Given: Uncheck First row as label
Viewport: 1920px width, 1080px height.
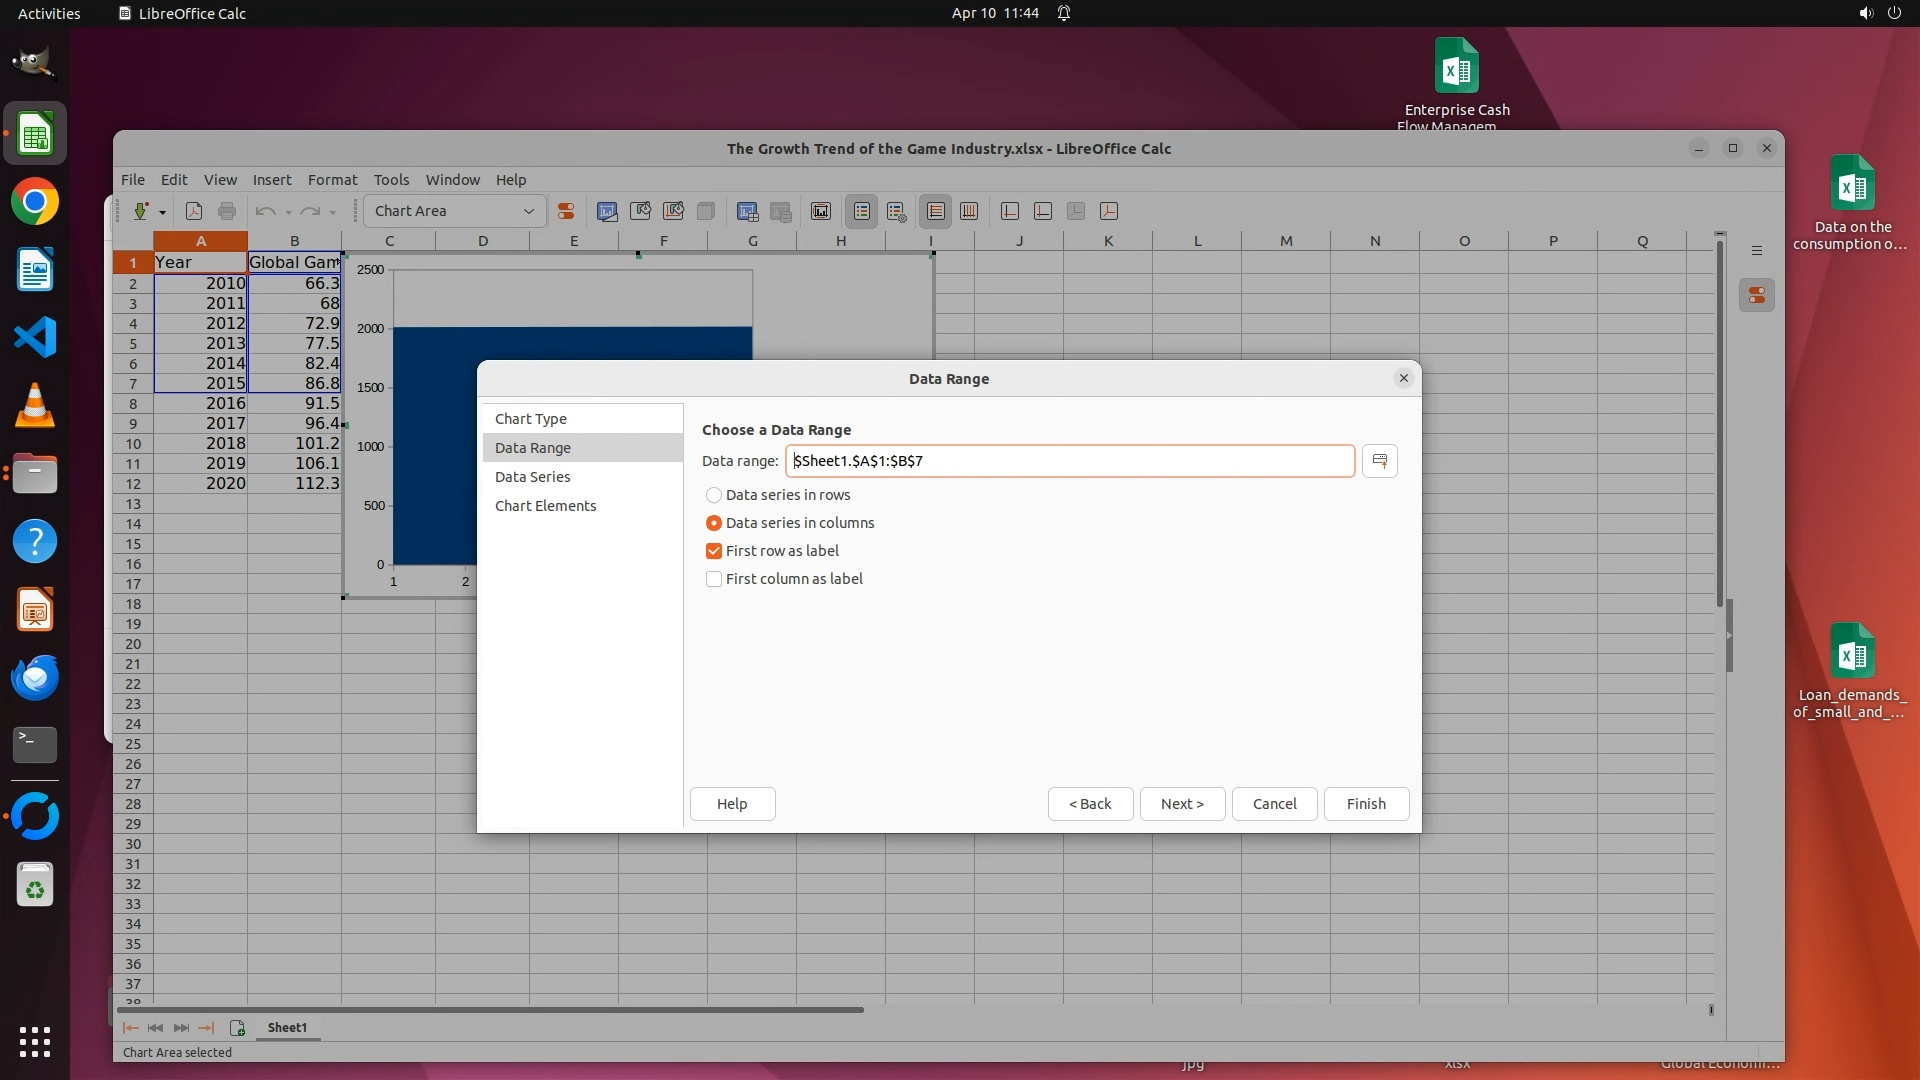Looking at the screenshot, I should (714, 551).
